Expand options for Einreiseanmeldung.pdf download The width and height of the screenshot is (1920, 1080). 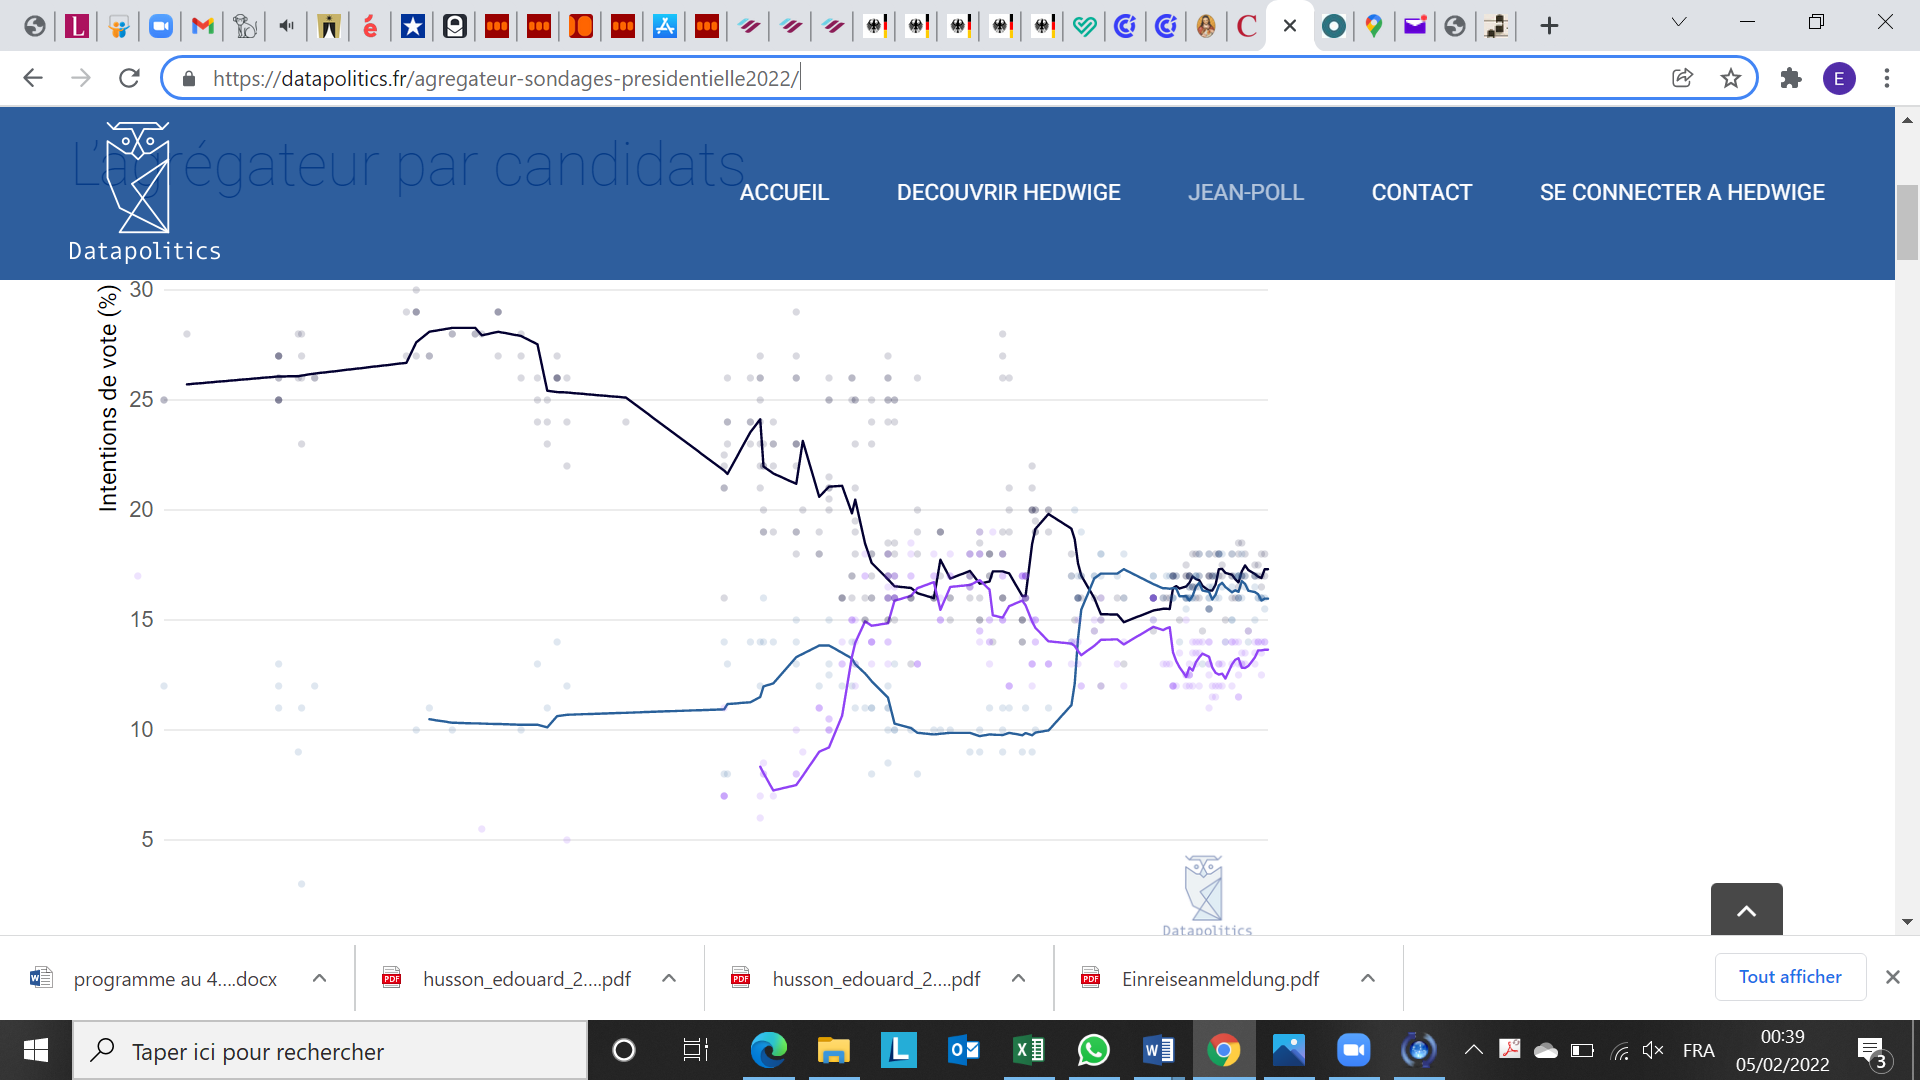(1368, 978)
